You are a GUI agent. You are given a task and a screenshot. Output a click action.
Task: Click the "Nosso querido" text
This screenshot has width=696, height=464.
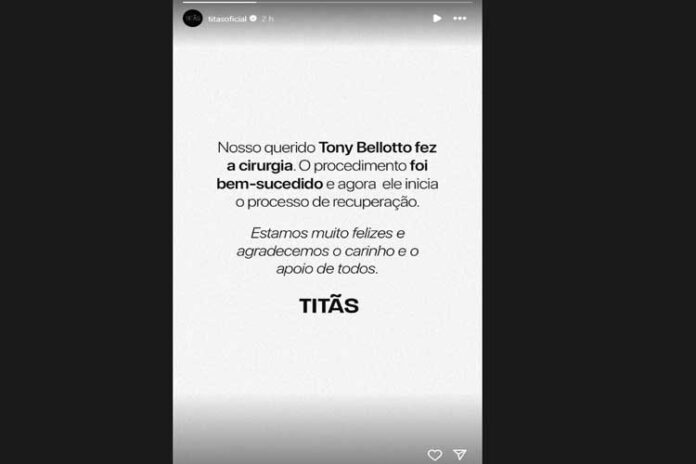[x=266, y=147]
